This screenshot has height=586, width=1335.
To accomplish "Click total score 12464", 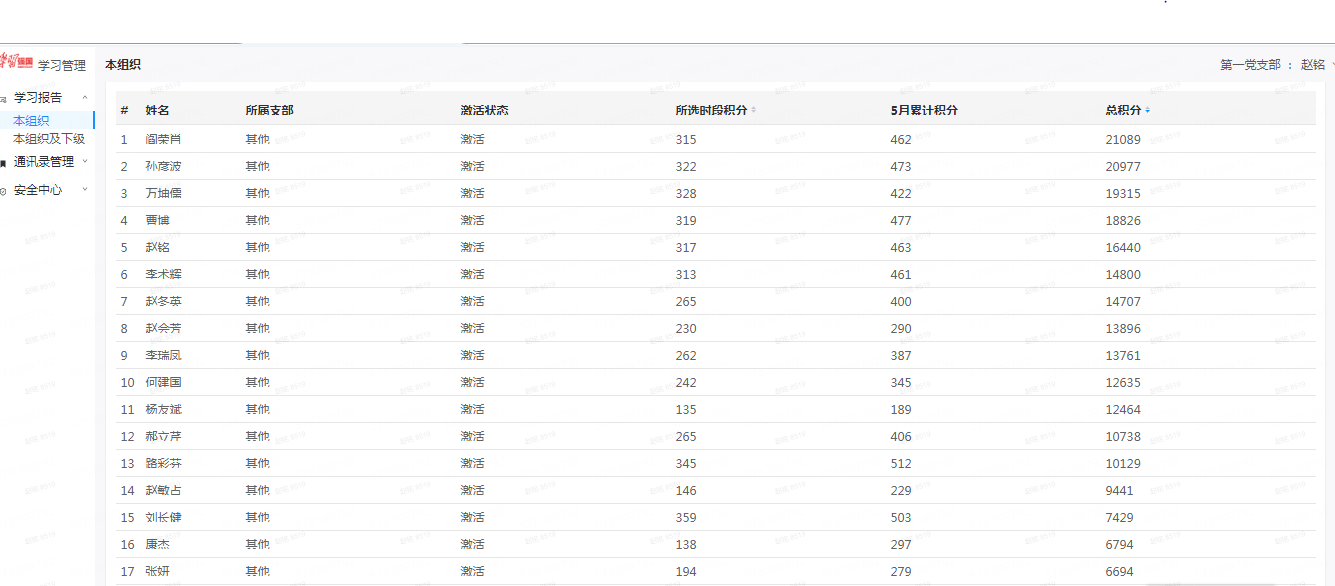I will (1123, 410).
